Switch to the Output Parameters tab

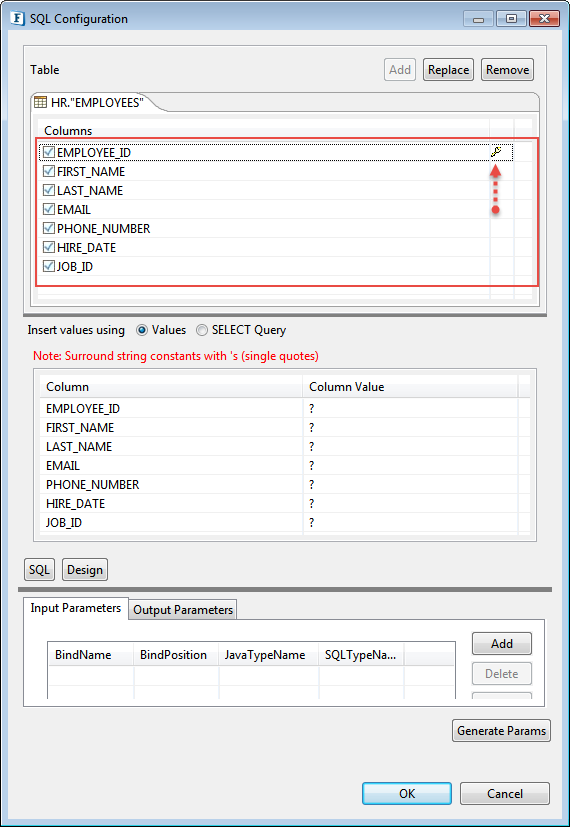coord(183,610)
